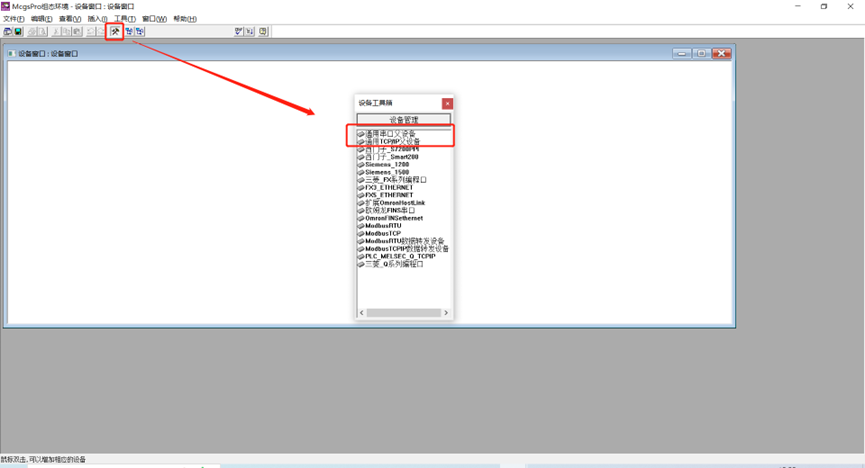Open the 帮助 menu
The height and width of the screenshot is (468, 865).
click(185, 19)
